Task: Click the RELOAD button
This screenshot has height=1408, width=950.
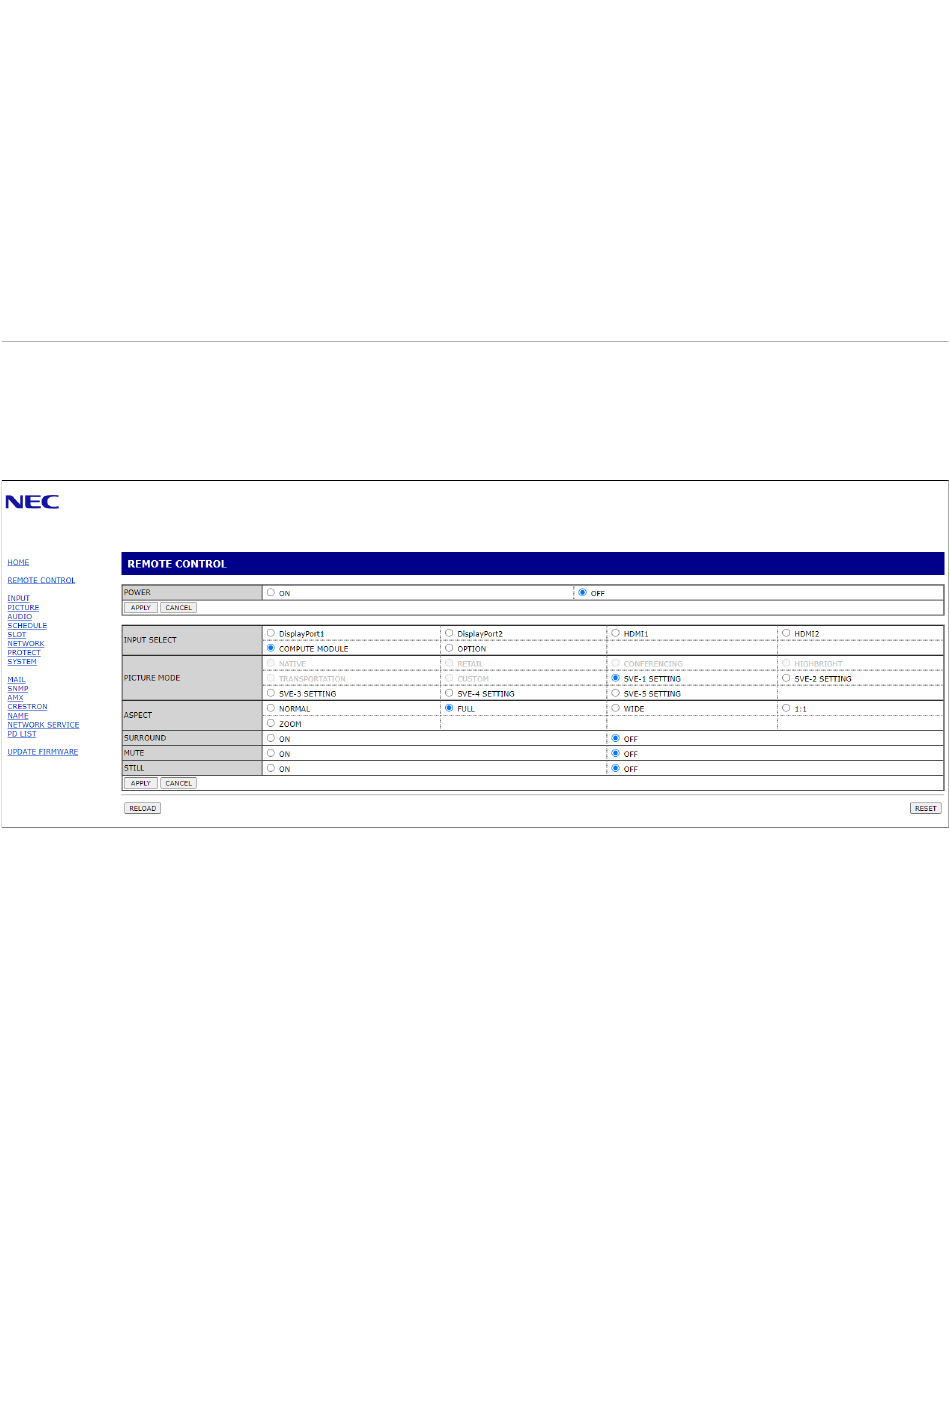Action: coord(142,808)
